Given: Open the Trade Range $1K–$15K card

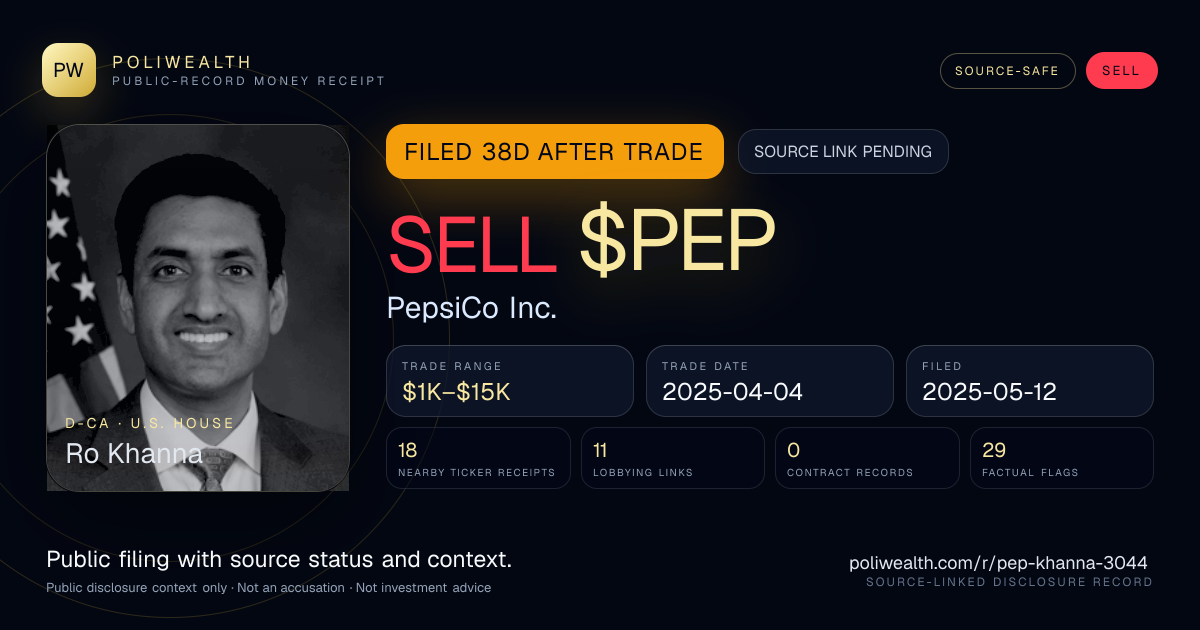Looking at the screenshot, I should (510, 381).
